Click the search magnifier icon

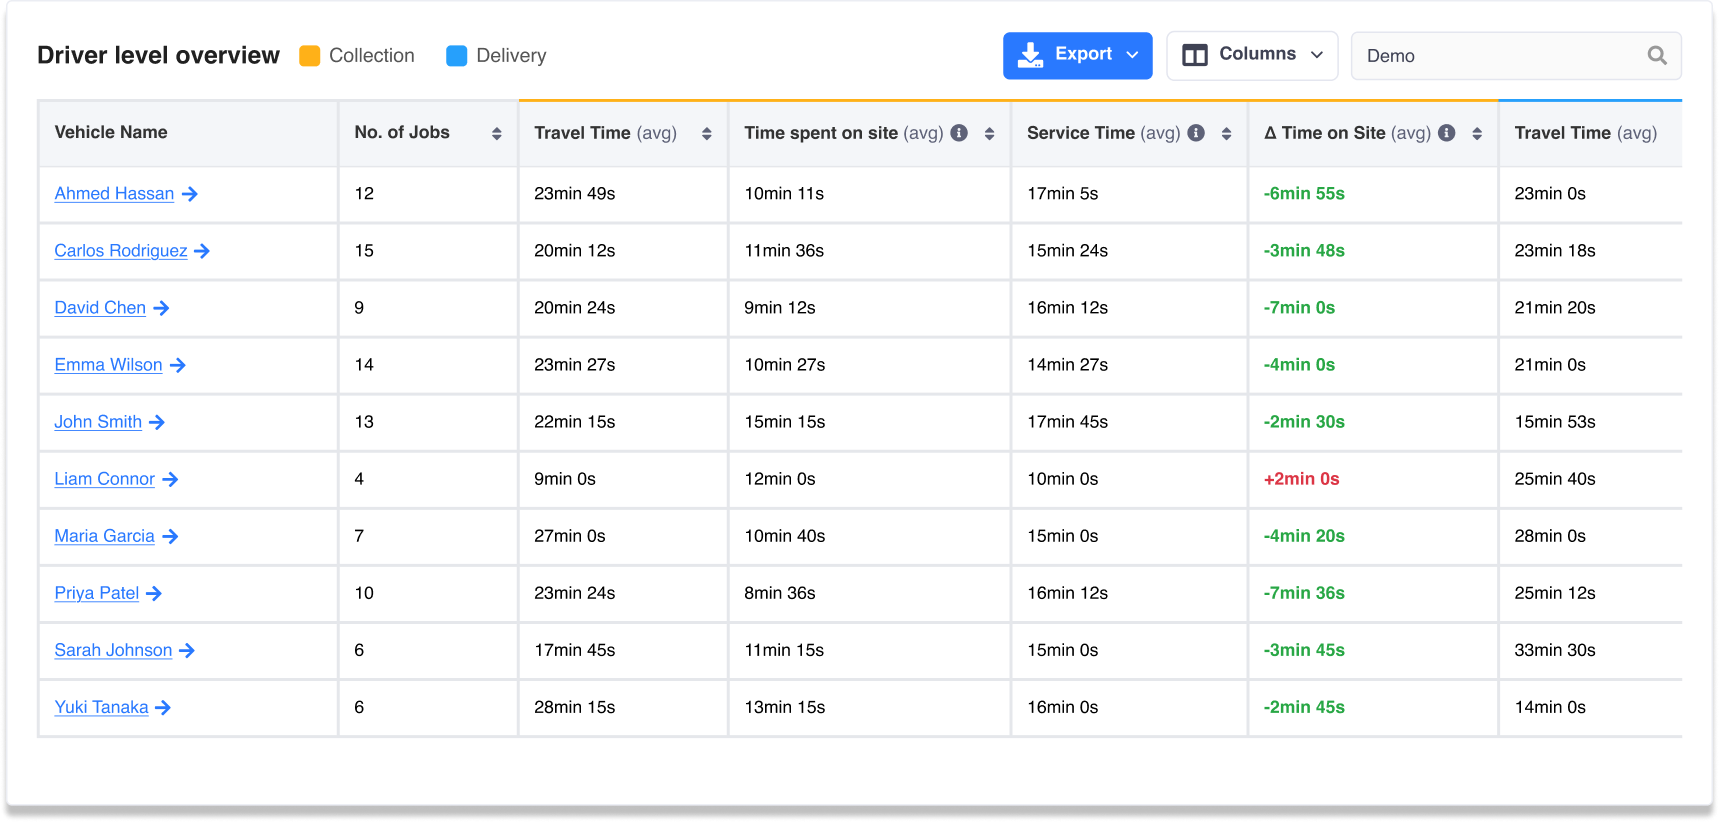click(x=1657, y=56)
